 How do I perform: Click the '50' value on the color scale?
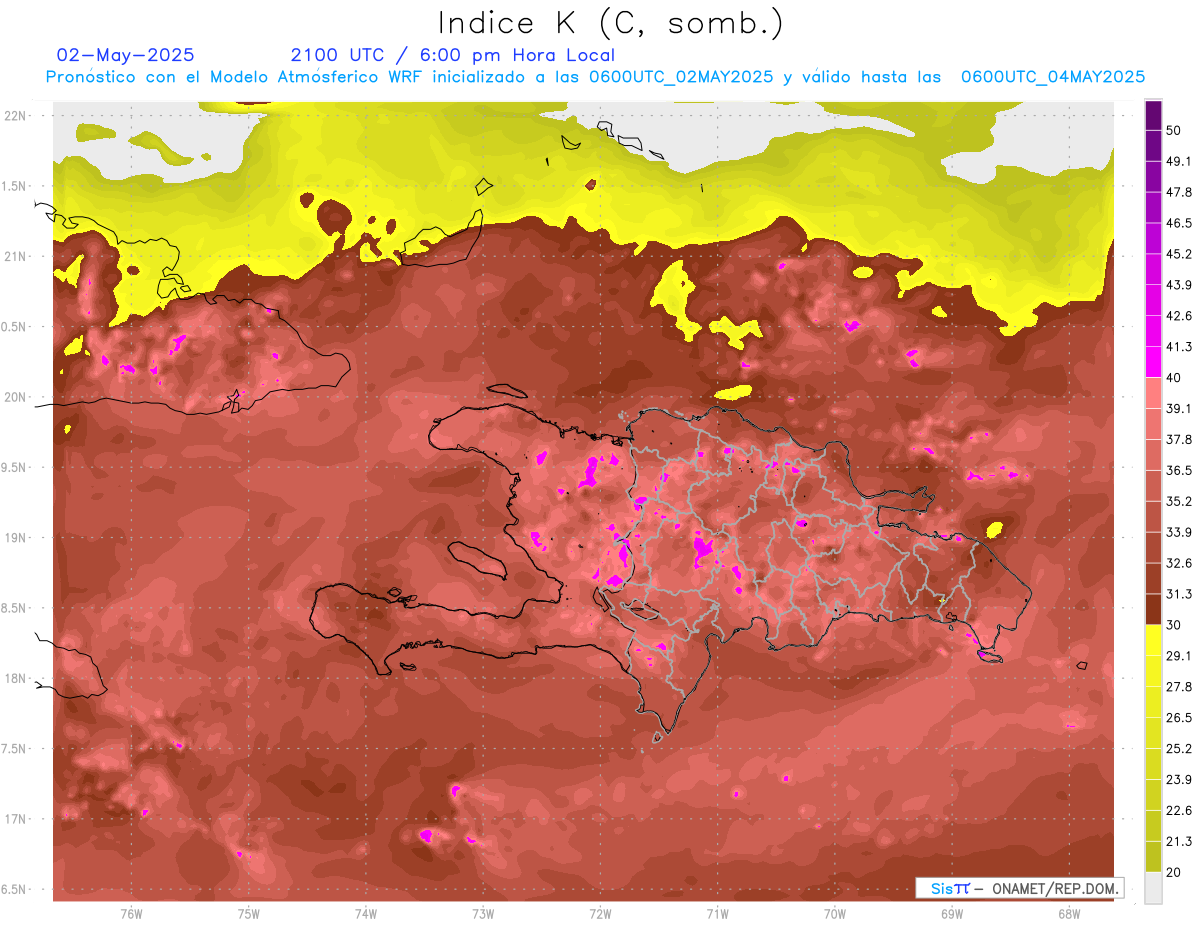click(x=1174, y=130)
